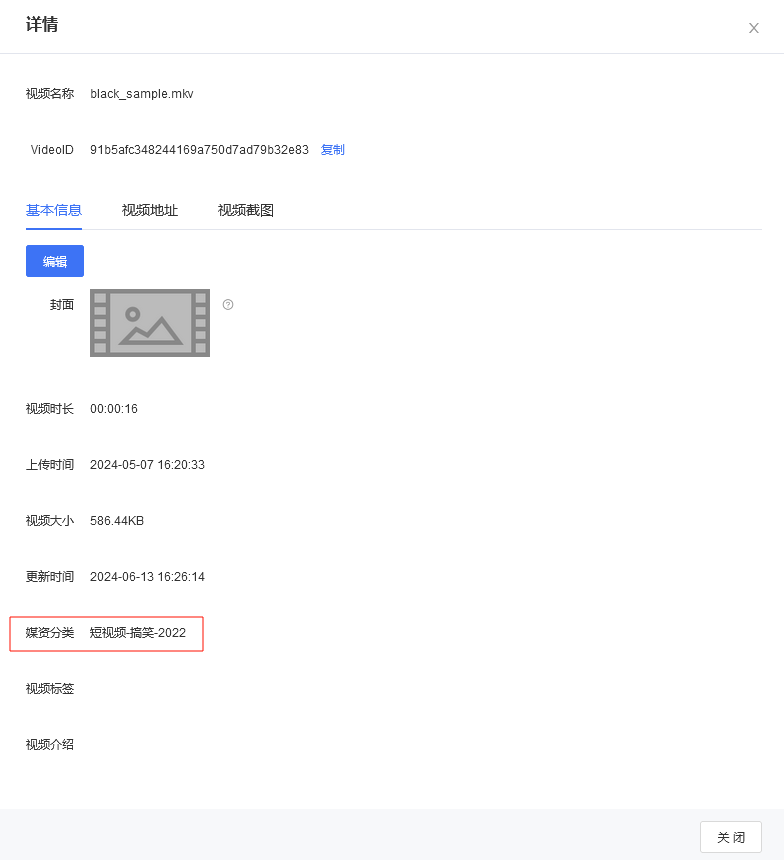Click the video cover placeholder thumbnail
This screenshot has width=784, height=860.
pos(150,323)
